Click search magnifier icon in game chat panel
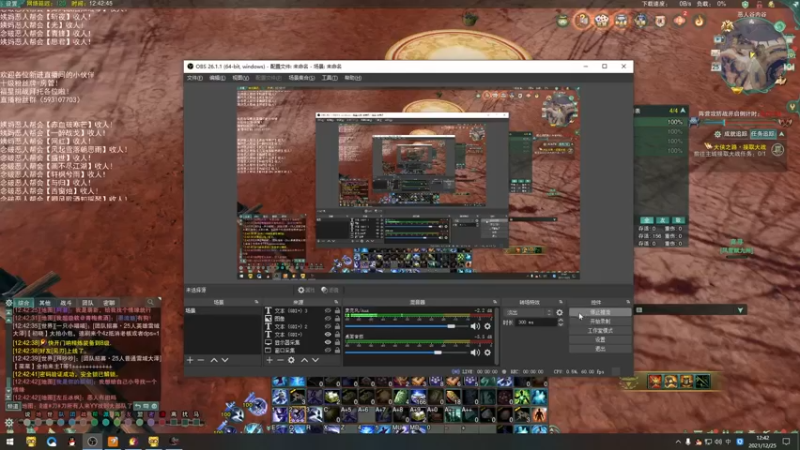This screenshot has height=450, width=800. coord(150,303)
